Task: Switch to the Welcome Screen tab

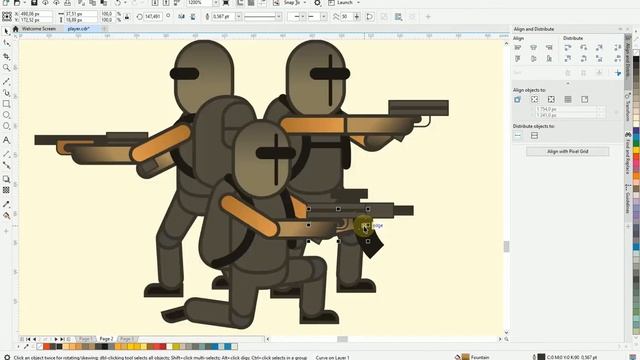Action: (x=38, y=29)
